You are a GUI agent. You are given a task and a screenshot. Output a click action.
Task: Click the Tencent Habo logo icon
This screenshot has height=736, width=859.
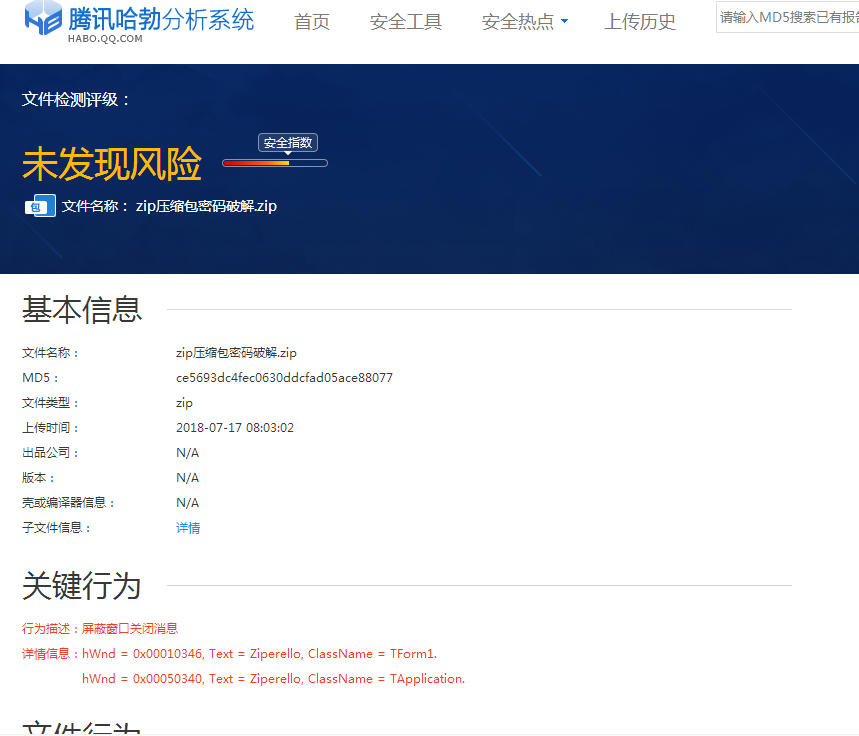[44, 21]
